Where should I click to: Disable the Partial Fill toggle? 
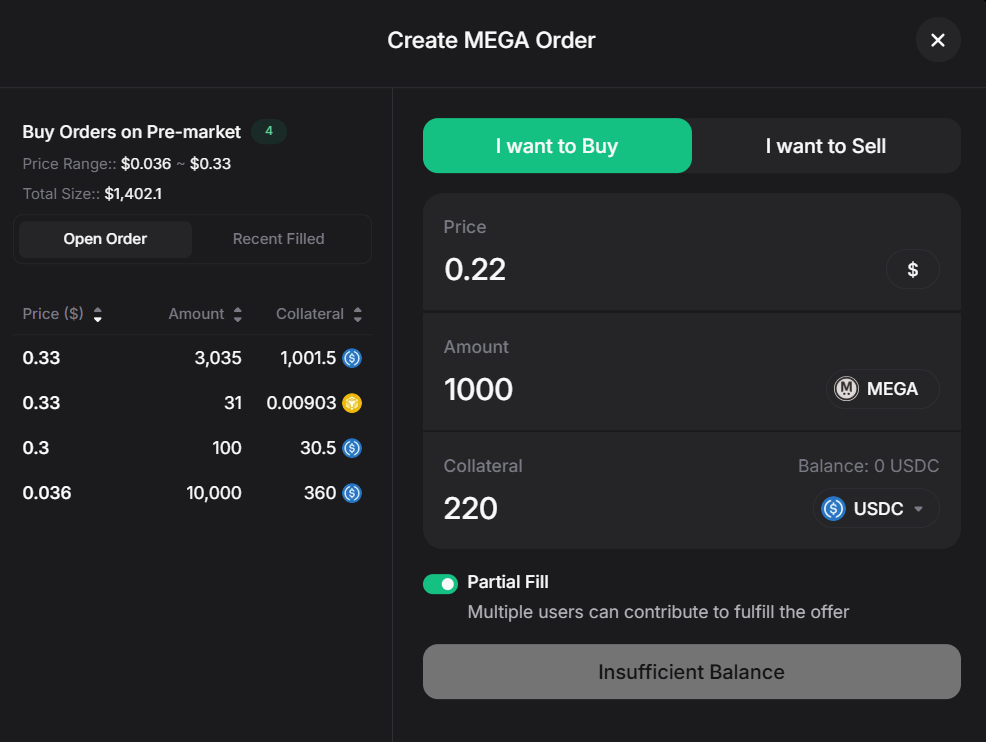click(440, 584)
